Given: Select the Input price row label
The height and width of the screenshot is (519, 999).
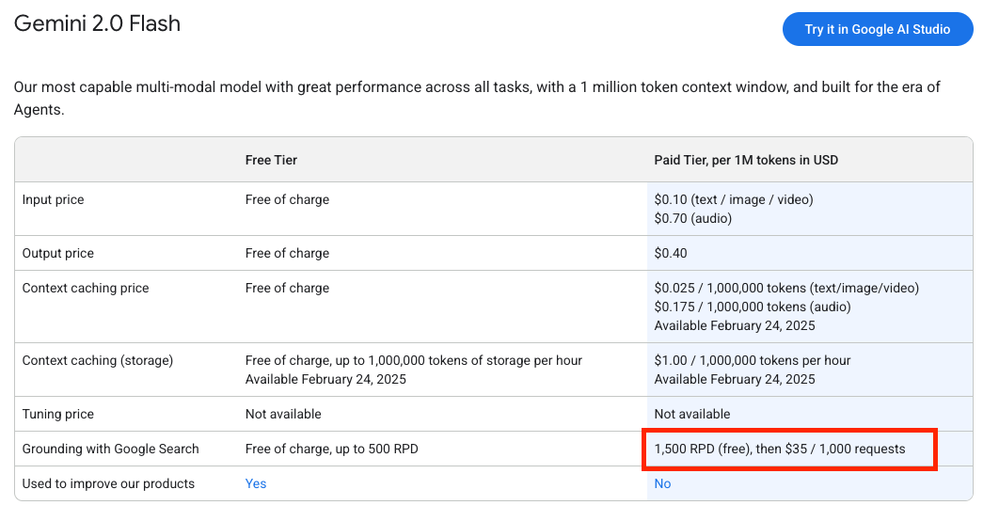Looking at the screenshot, I should [x=53, y=199].
